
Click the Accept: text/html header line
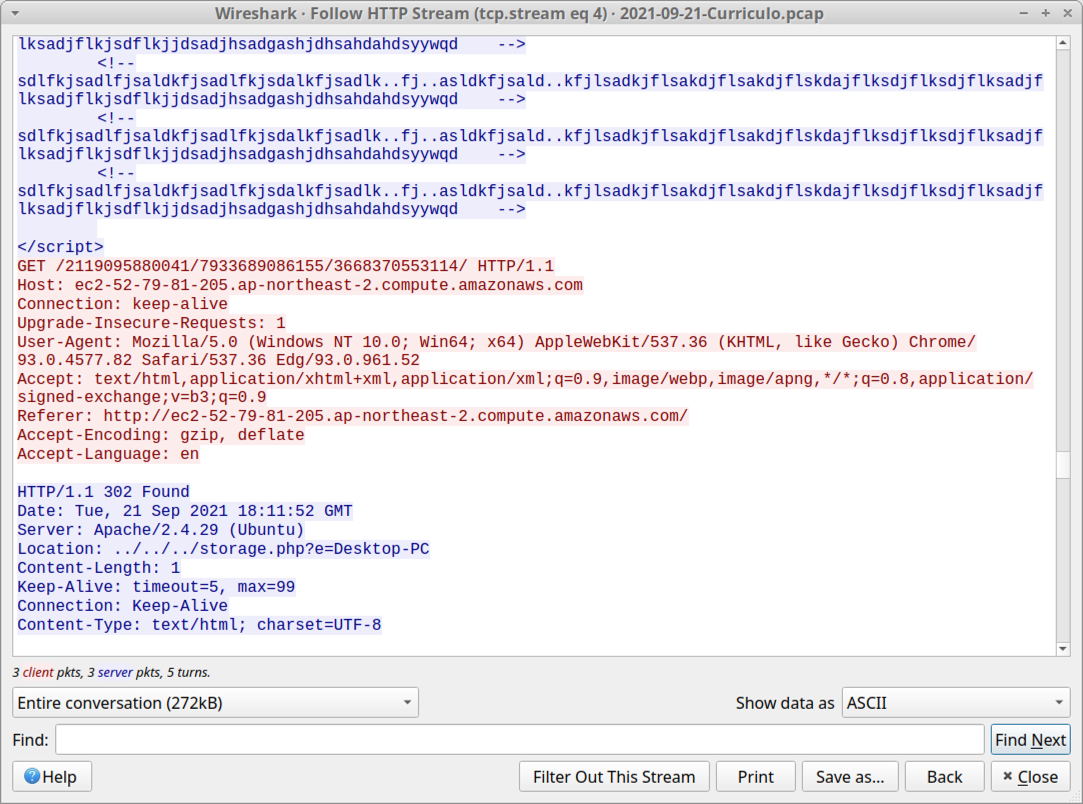point(525,379)
